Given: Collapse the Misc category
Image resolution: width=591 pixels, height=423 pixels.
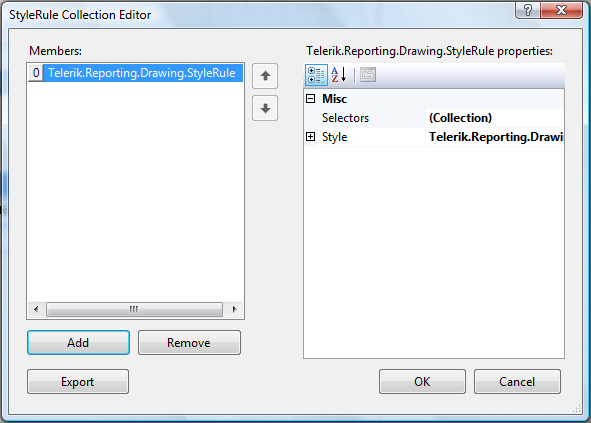Looking at the screenshot, I should [311, 99].
